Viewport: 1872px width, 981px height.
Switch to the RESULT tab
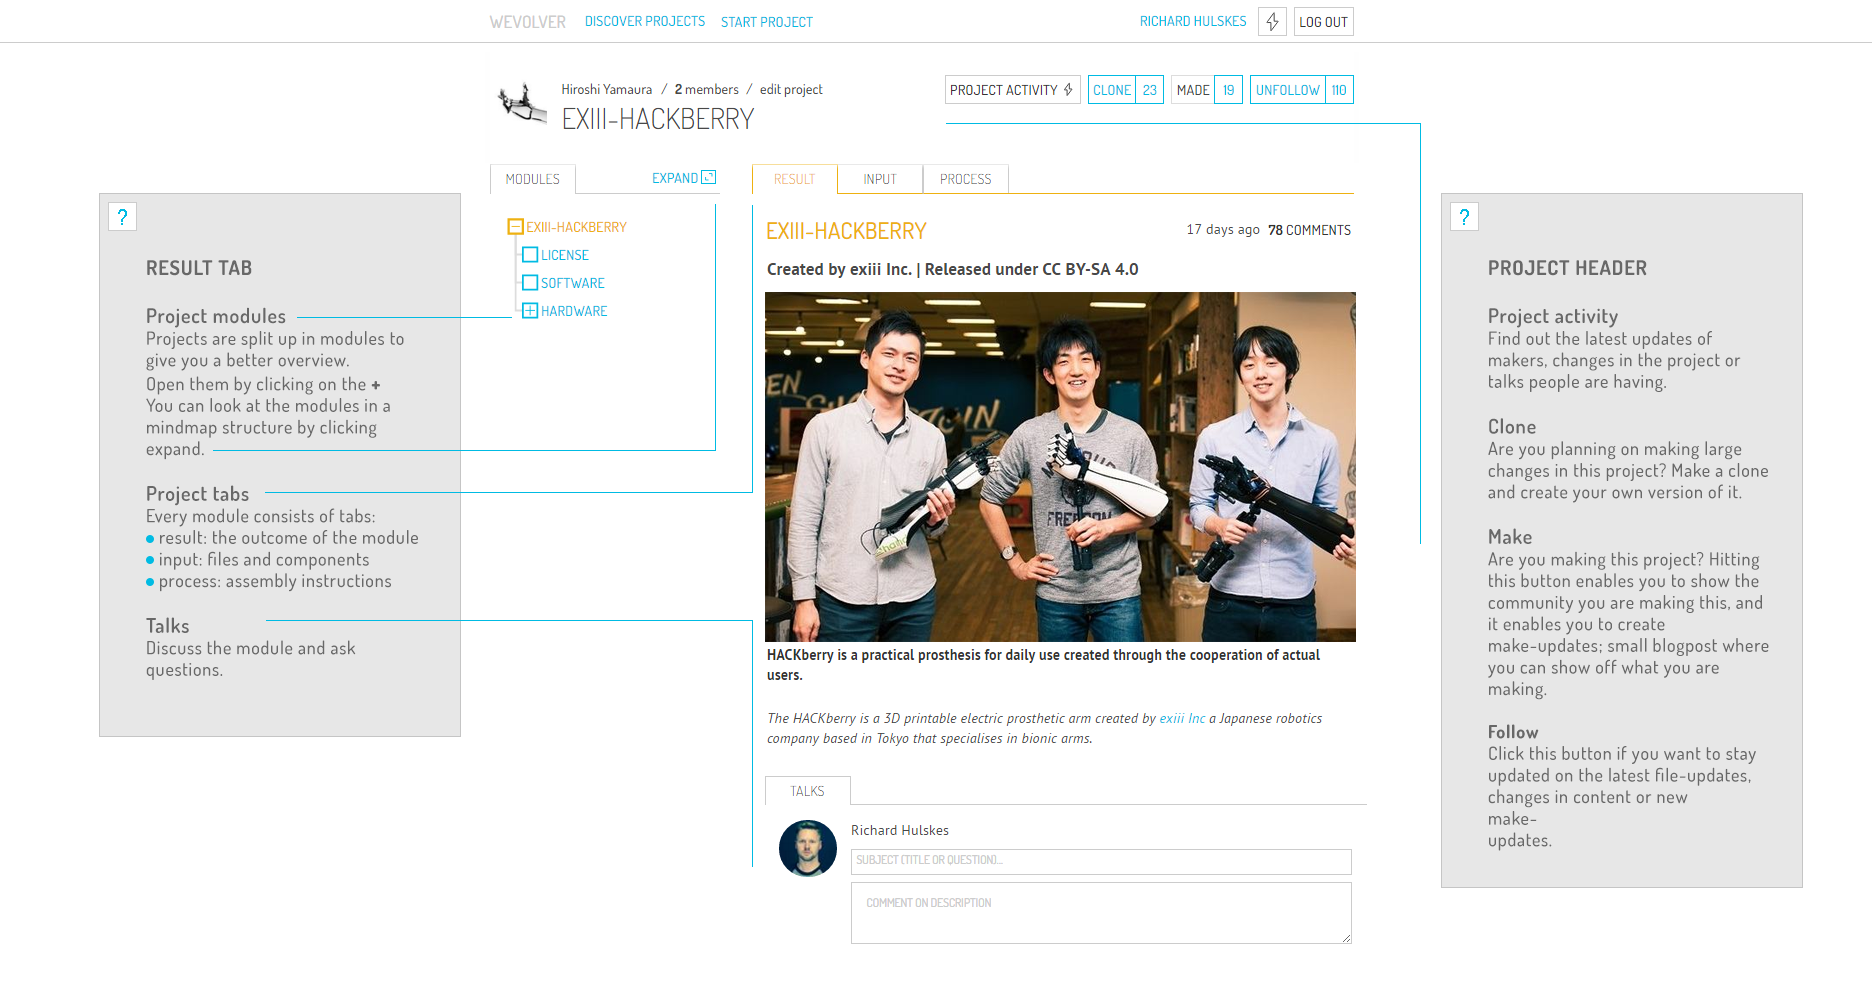point(795,179)
